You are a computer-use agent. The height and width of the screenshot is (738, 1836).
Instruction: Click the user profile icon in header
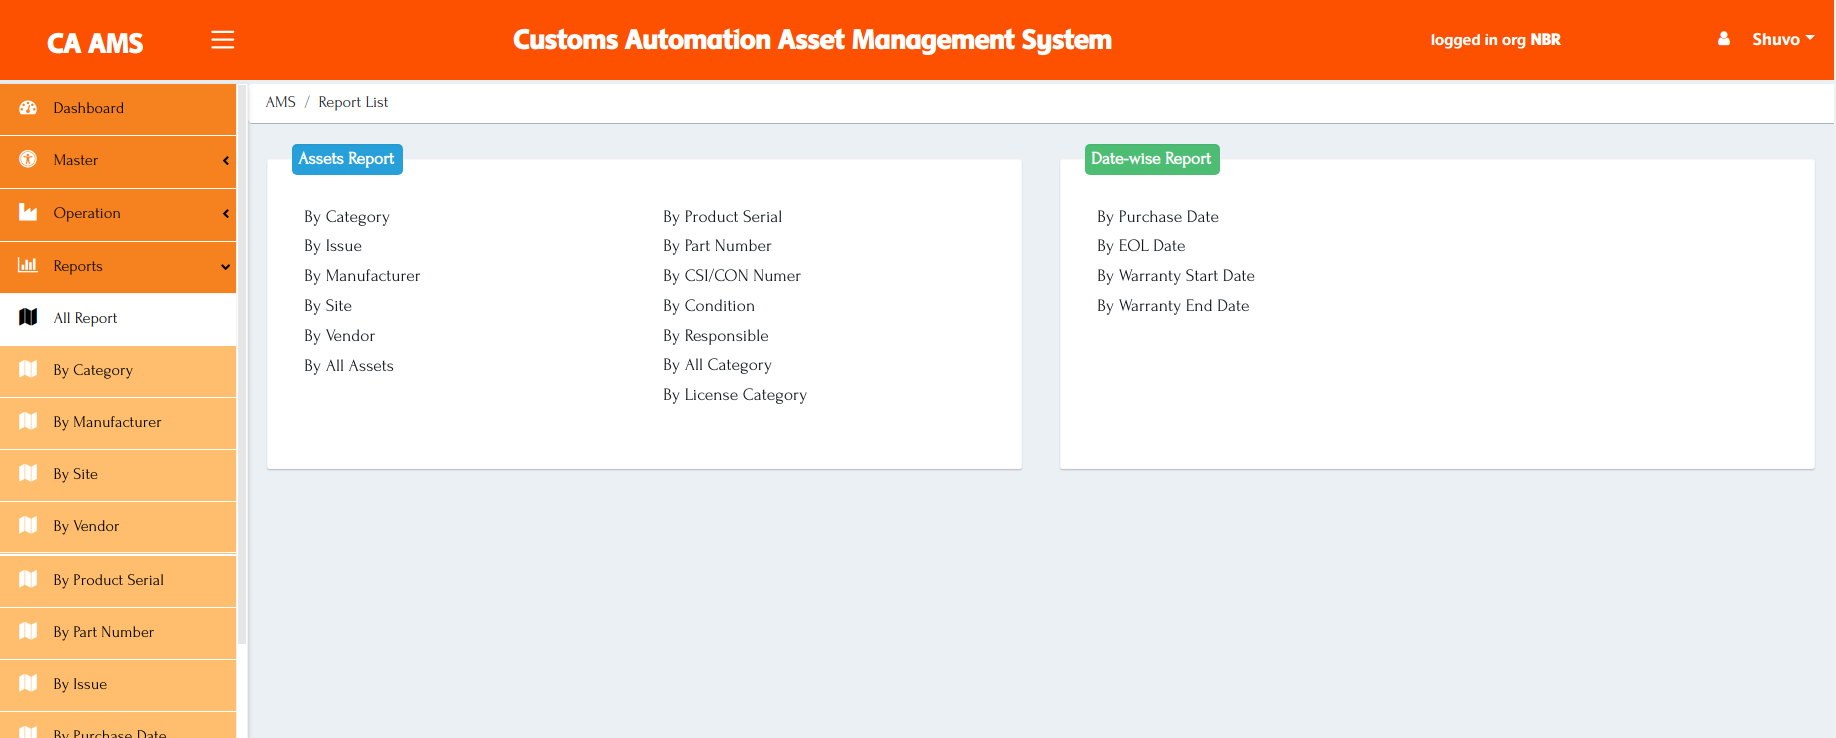point(1724,39)
